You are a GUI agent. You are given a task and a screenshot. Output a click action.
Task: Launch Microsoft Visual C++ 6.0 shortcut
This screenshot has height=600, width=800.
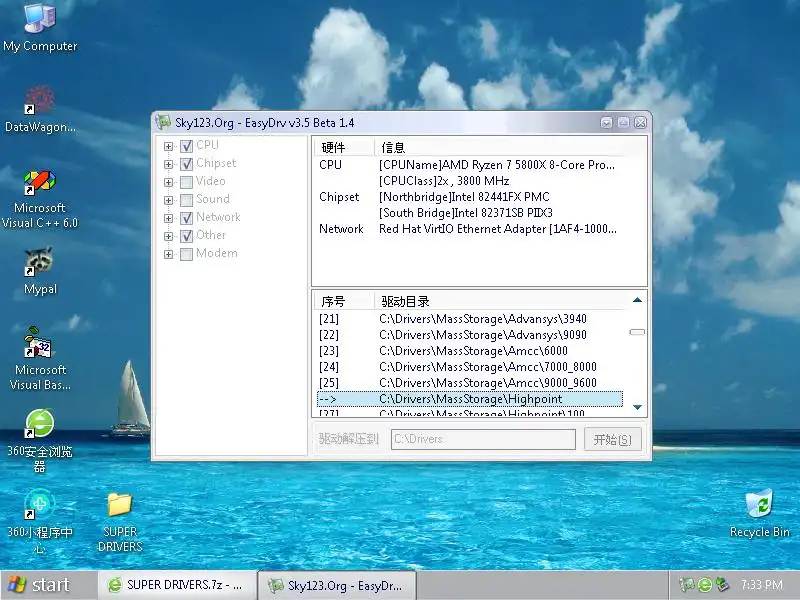(x=40, y=199)
